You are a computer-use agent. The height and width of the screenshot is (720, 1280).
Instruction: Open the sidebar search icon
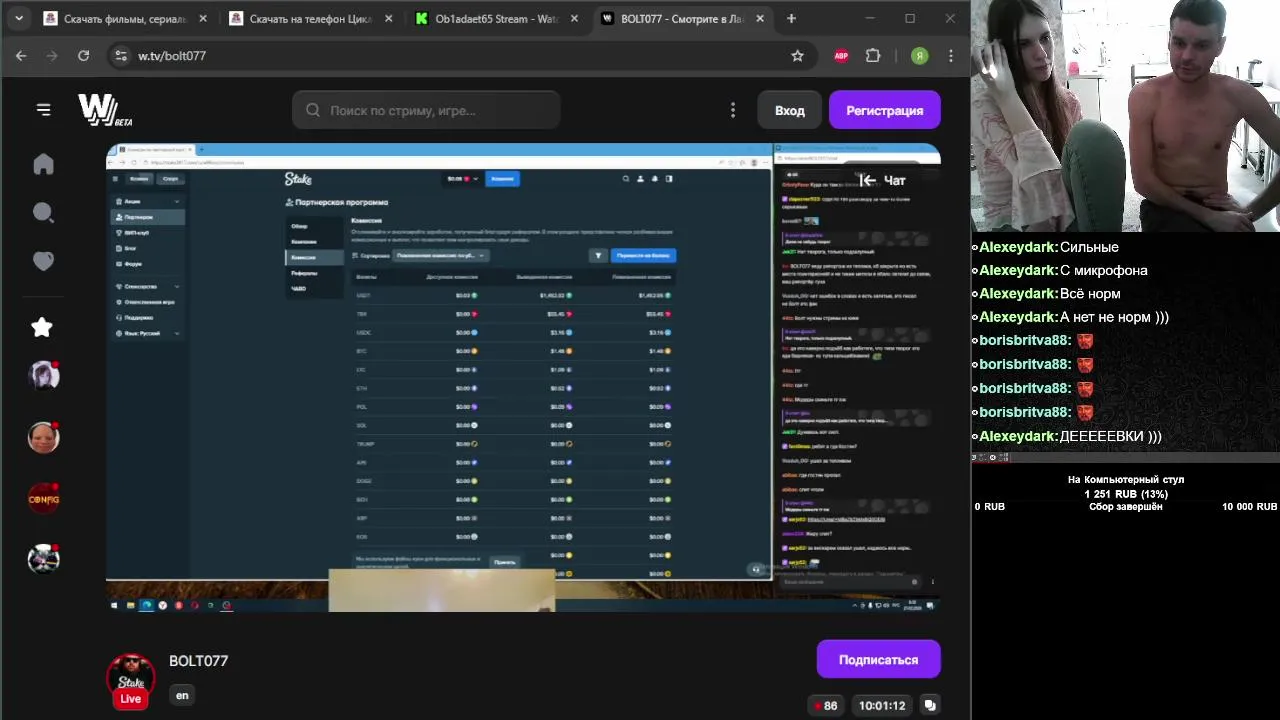[43, 212]
